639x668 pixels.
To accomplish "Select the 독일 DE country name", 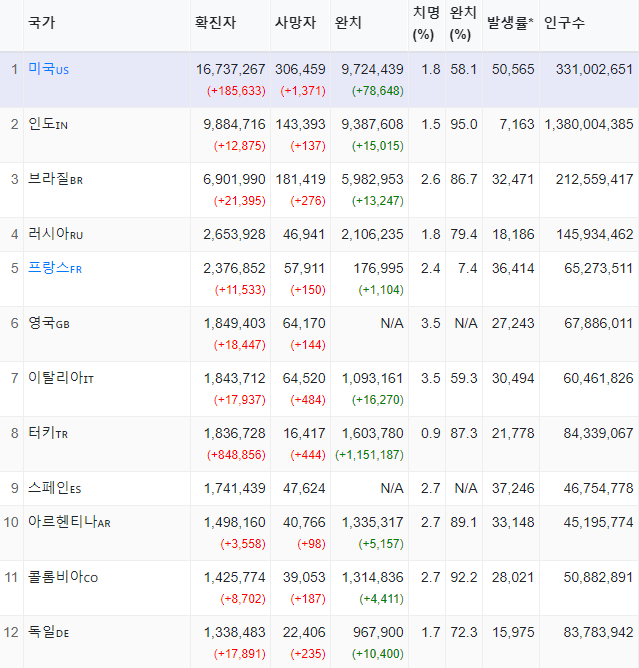I will point(49,632).
